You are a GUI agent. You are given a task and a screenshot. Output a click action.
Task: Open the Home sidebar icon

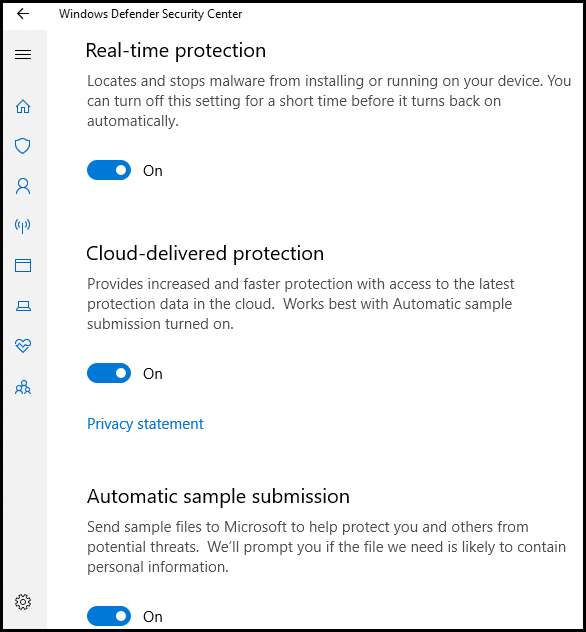(23, 106)
